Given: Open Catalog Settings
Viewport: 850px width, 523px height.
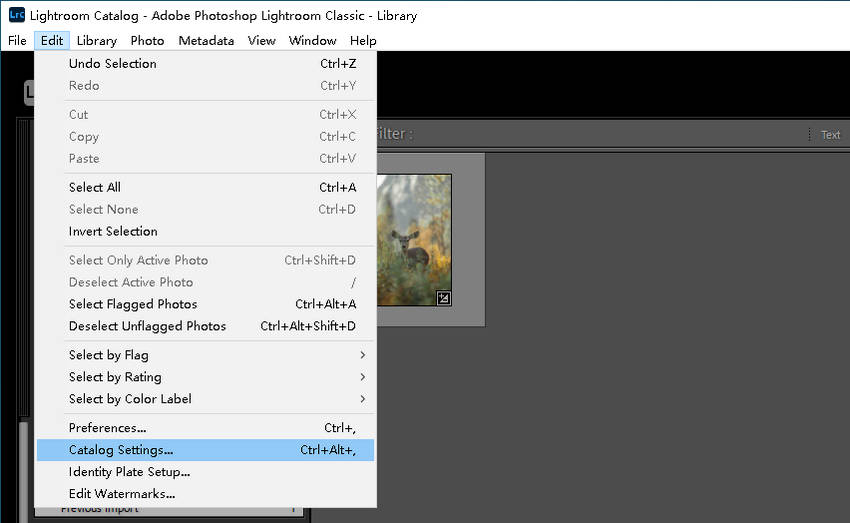Looking at the screenshot, I should pyautogui.click(x=205, y=450).
